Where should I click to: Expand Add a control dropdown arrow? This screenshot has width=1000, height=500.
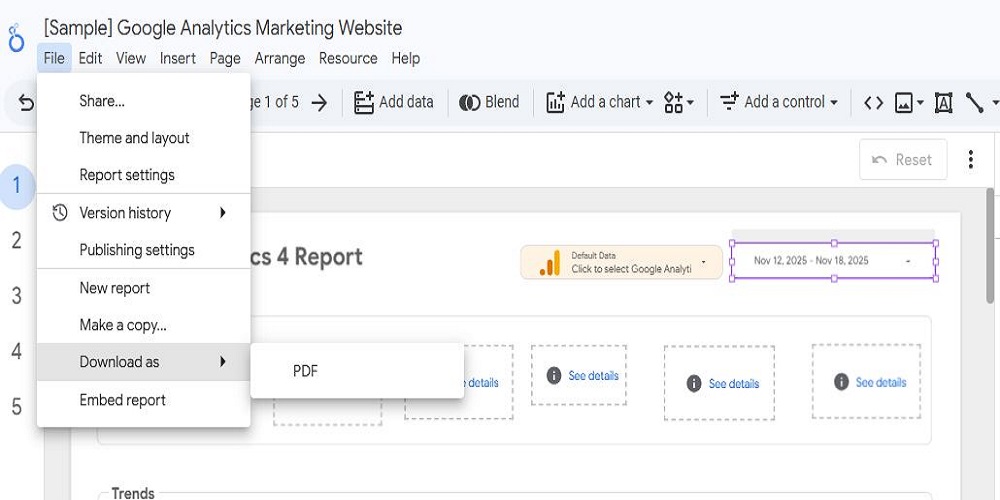tap(834, 102)
